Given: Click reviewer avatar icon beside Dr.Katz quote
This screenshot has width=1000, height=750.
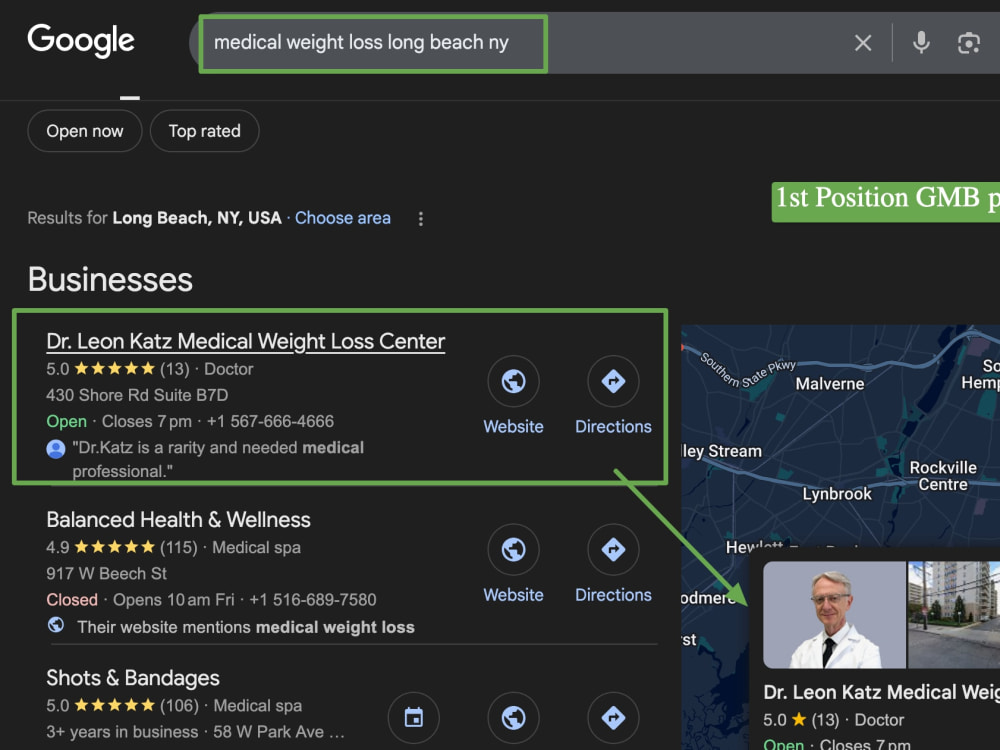Looking at the screenshot, I should point(56,449).
